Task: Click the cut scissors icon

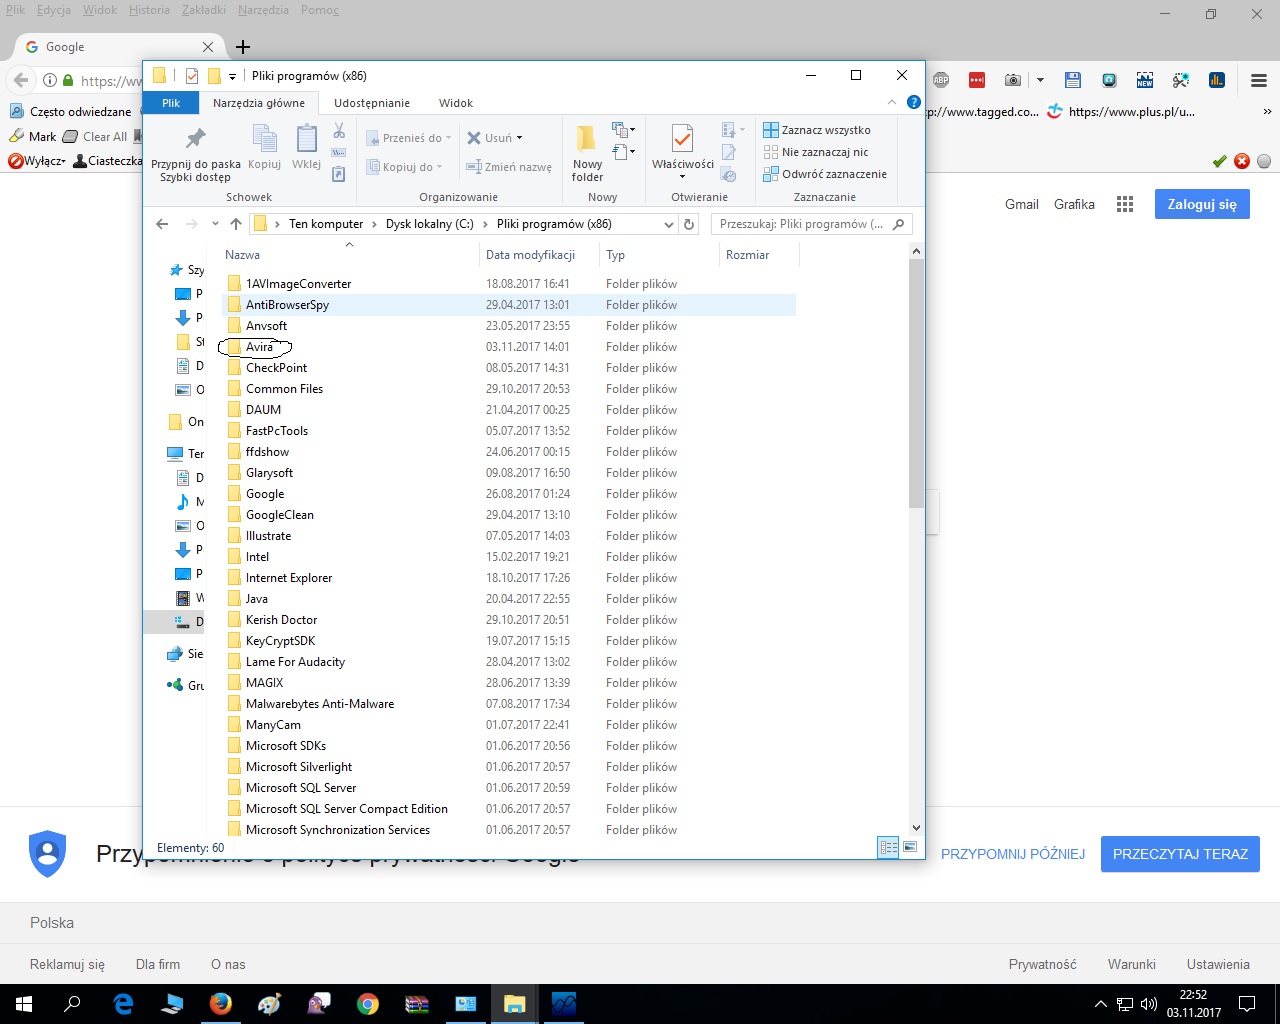Action: coord(339,131)
